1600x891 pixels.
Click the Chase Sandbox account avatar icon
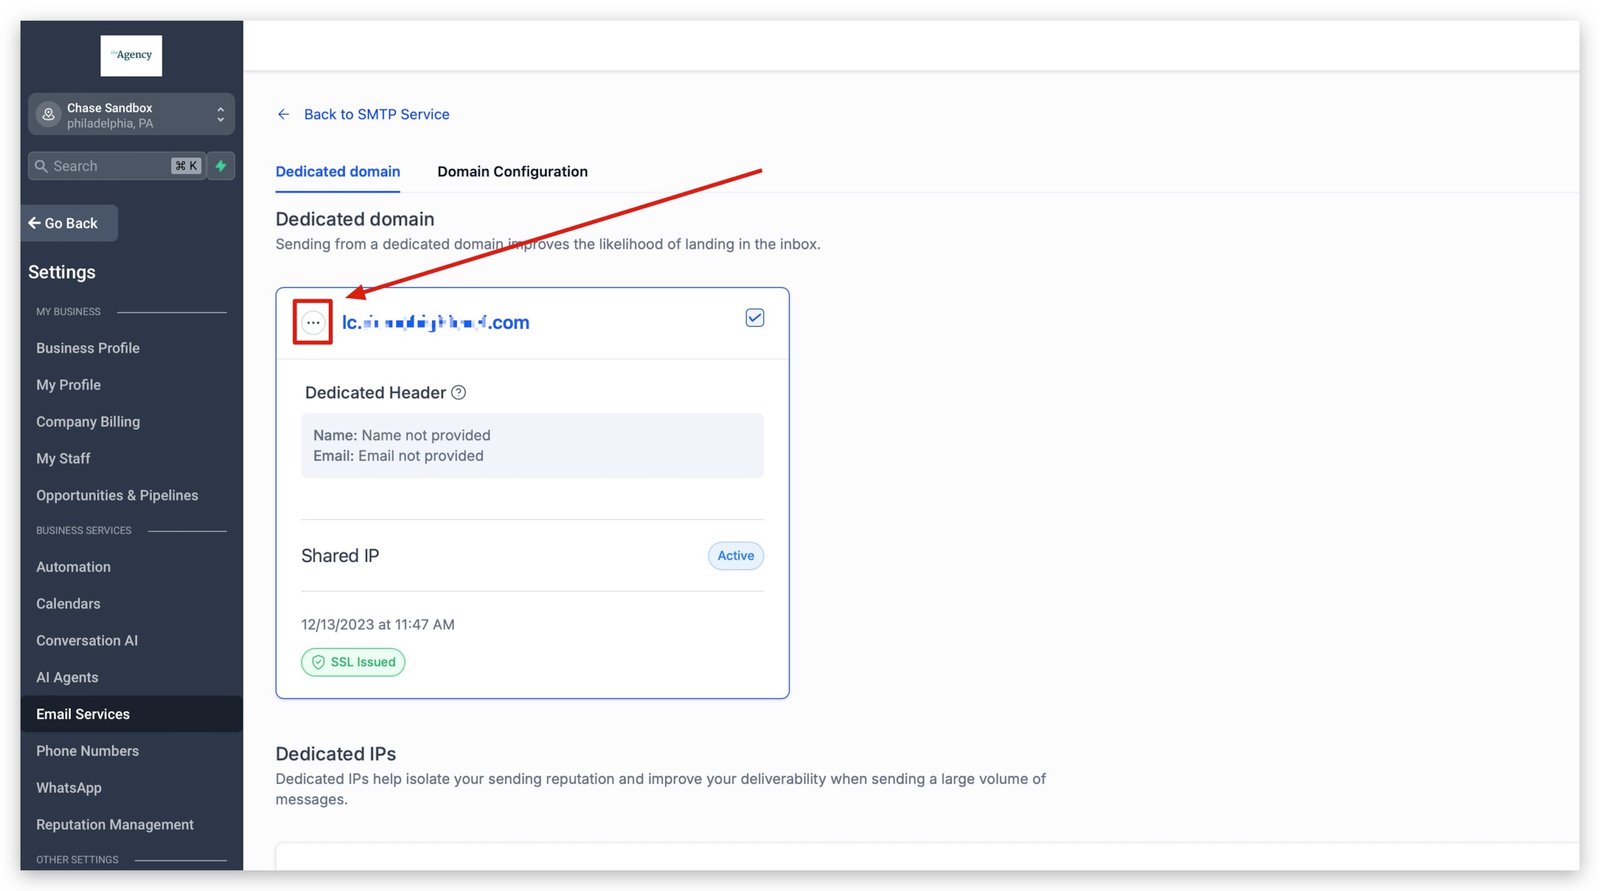[x=48, y=115]
